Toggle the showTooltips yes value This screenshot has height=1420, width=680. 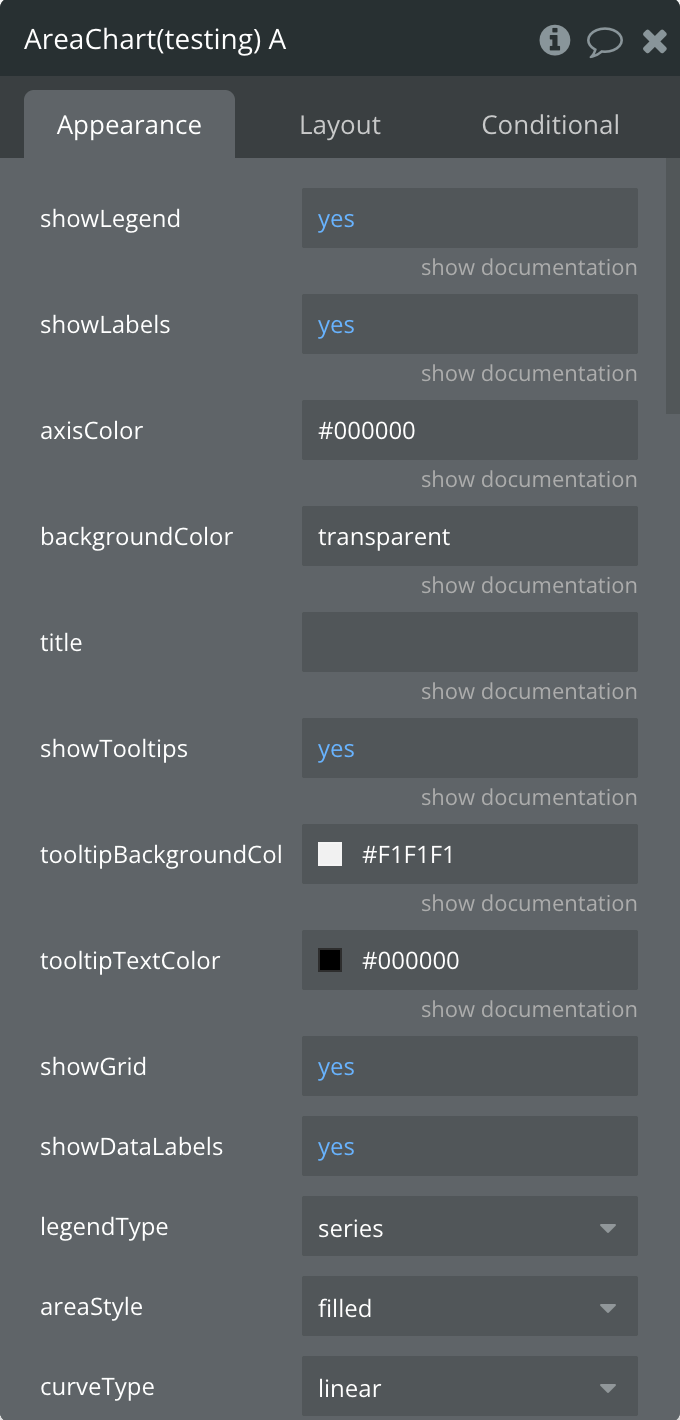click(x=336, y=749)
